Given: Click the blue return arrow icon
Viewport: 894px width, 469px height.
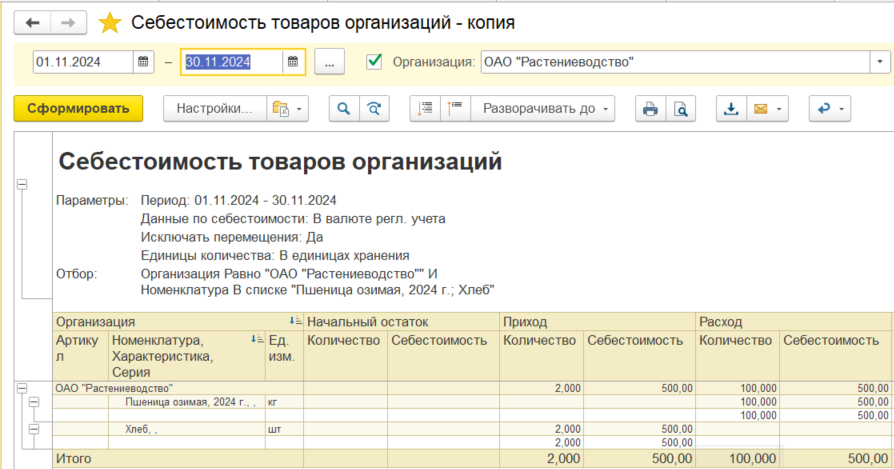Looking at the screenshot, I should (x=824, y=108).
